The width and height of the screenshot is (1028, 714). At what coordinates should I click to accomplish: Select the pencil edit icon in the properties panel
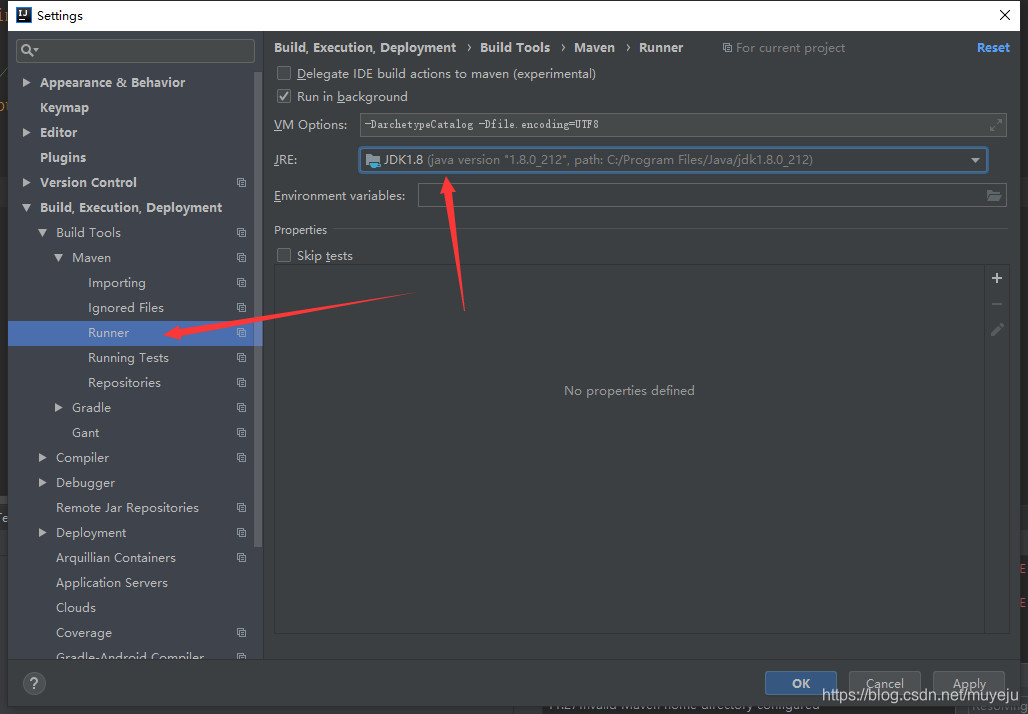pyautogui.click(x=996, y=329)
